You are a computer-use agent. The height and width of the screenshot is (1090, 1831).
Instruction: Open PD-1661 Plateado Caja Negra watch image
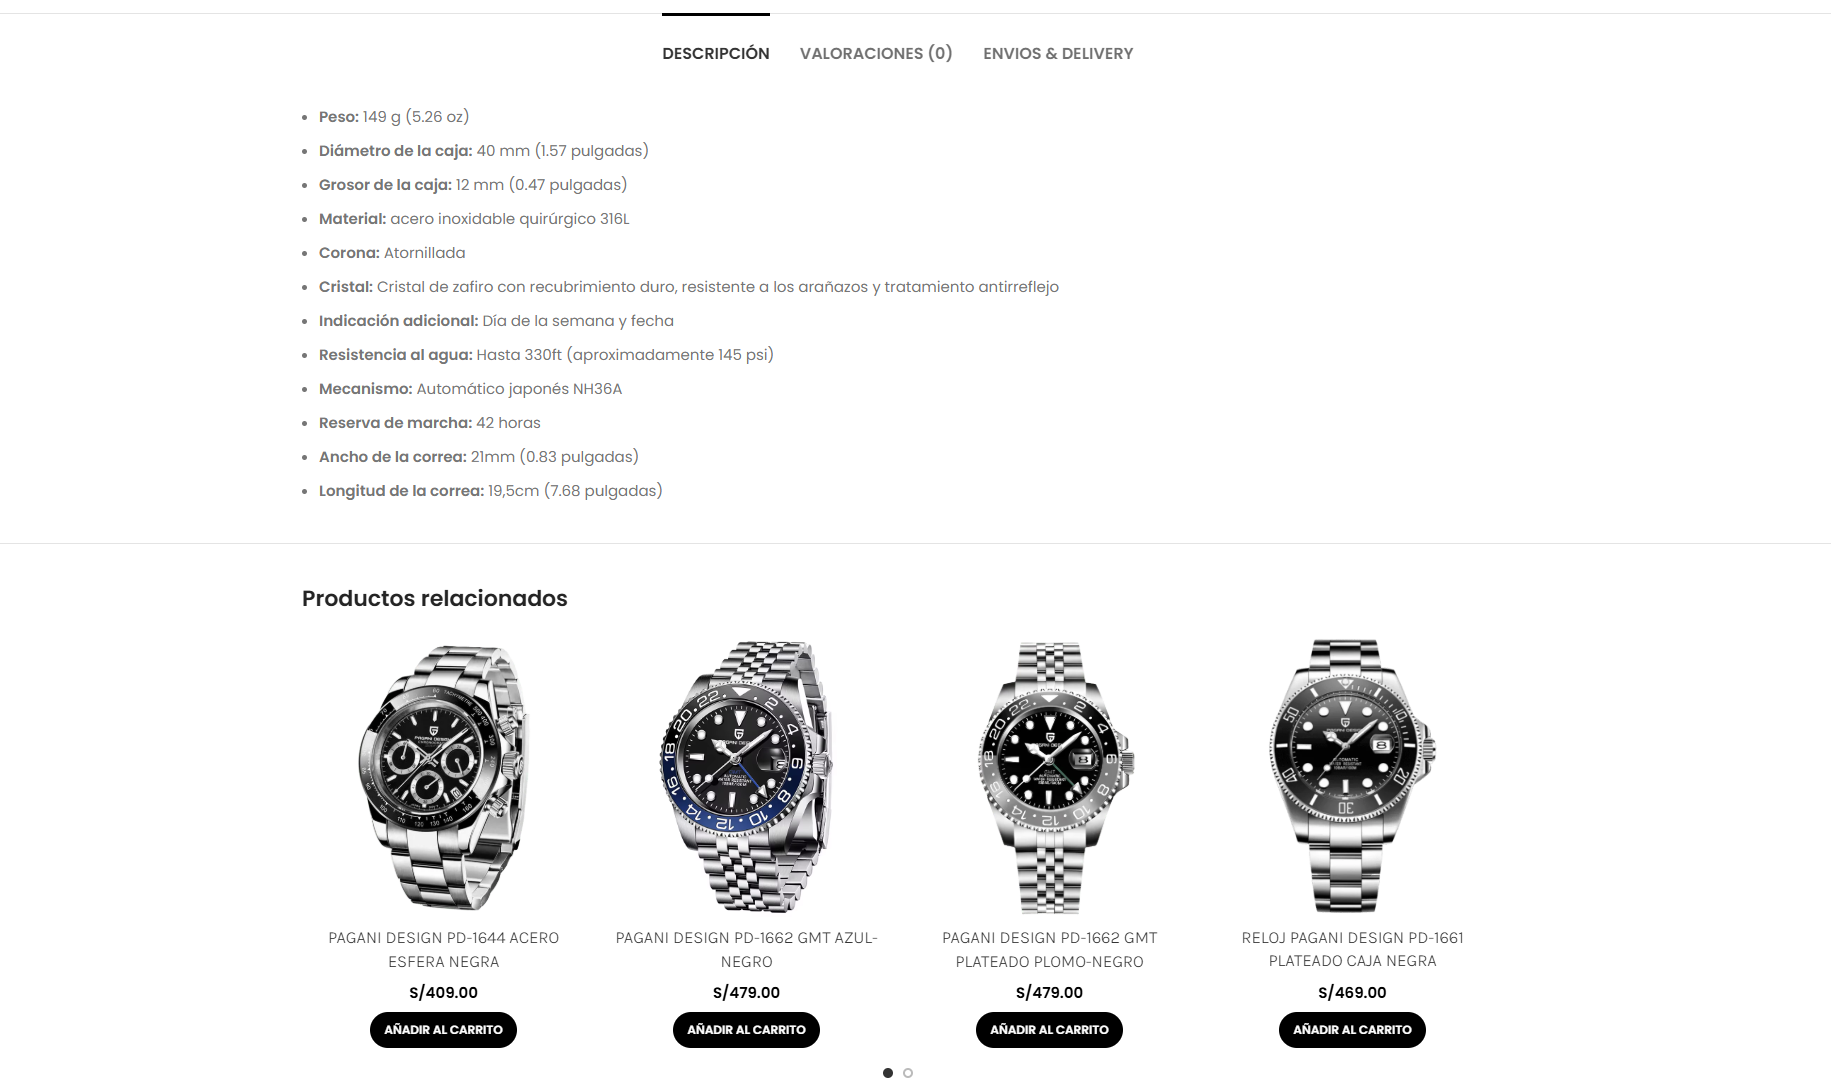coord(1352,776)
